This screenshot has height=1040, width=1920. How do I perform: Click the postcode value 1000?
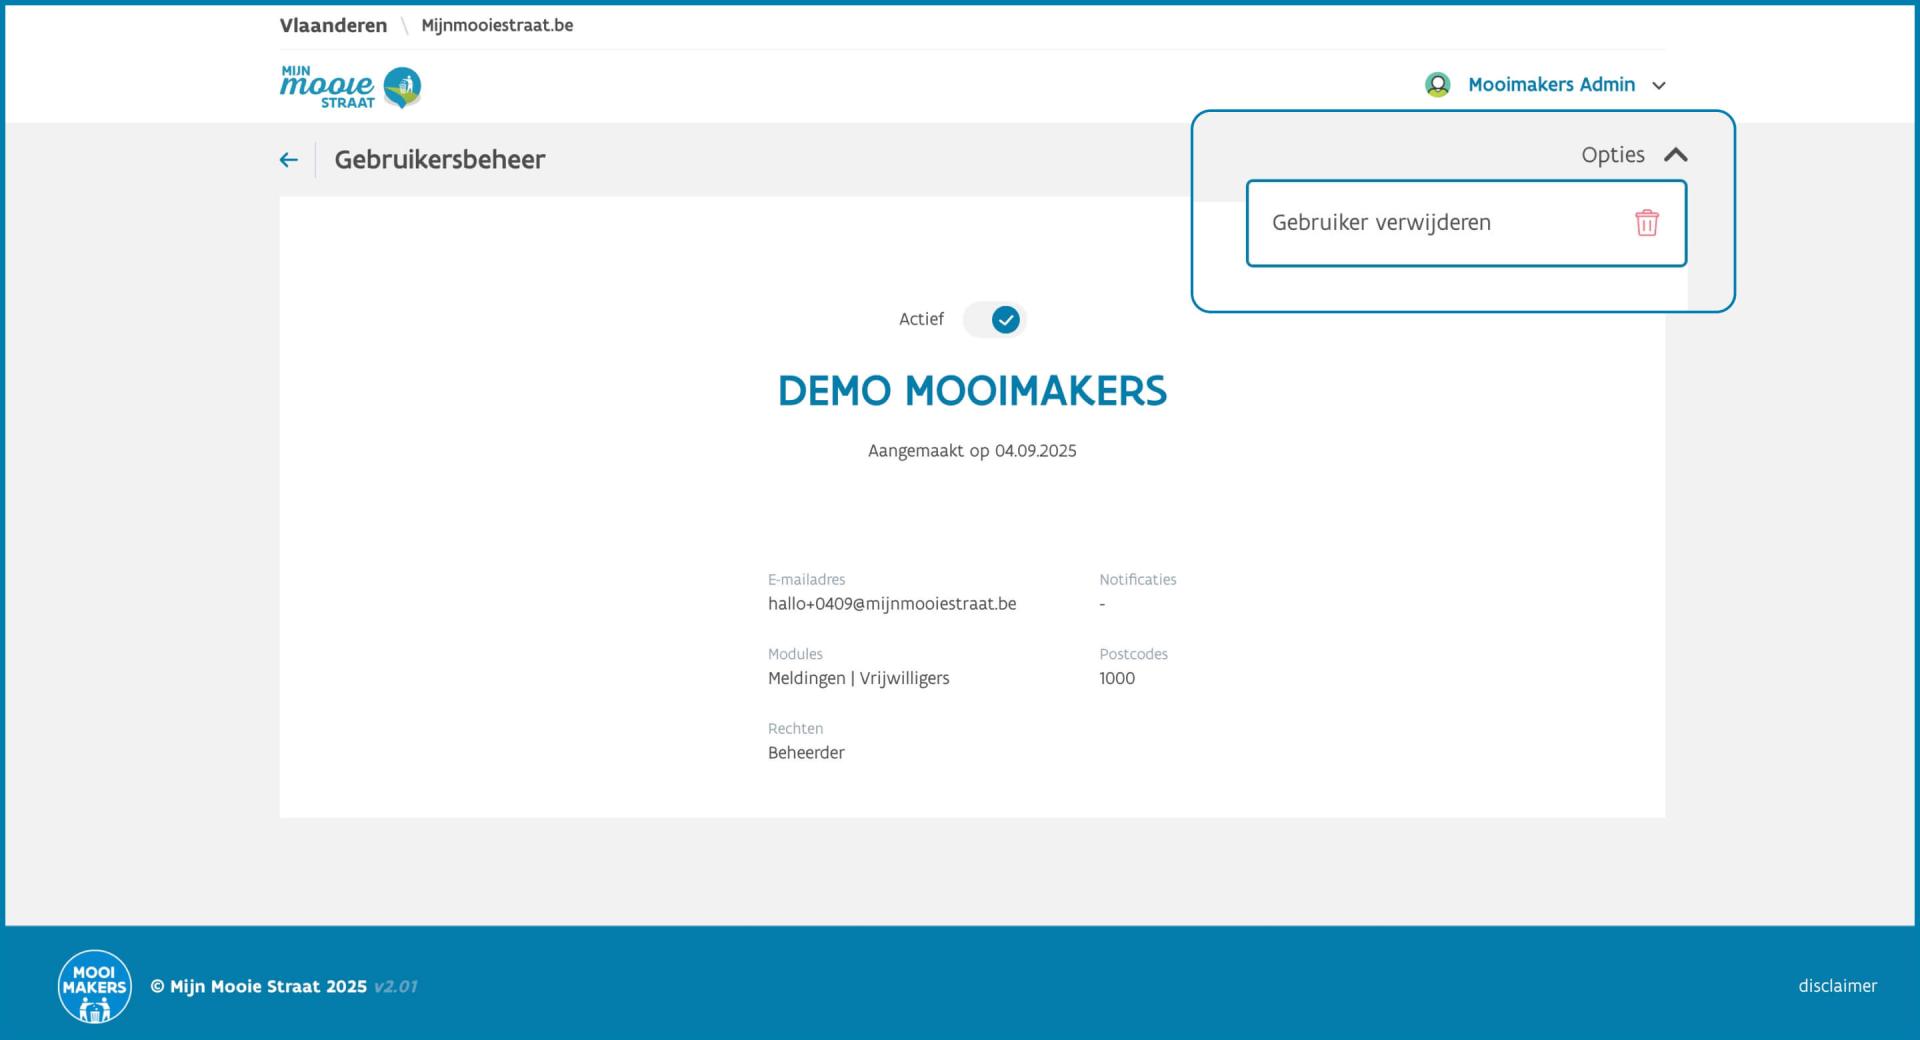pyautogui.click(x=1117, y=678)
